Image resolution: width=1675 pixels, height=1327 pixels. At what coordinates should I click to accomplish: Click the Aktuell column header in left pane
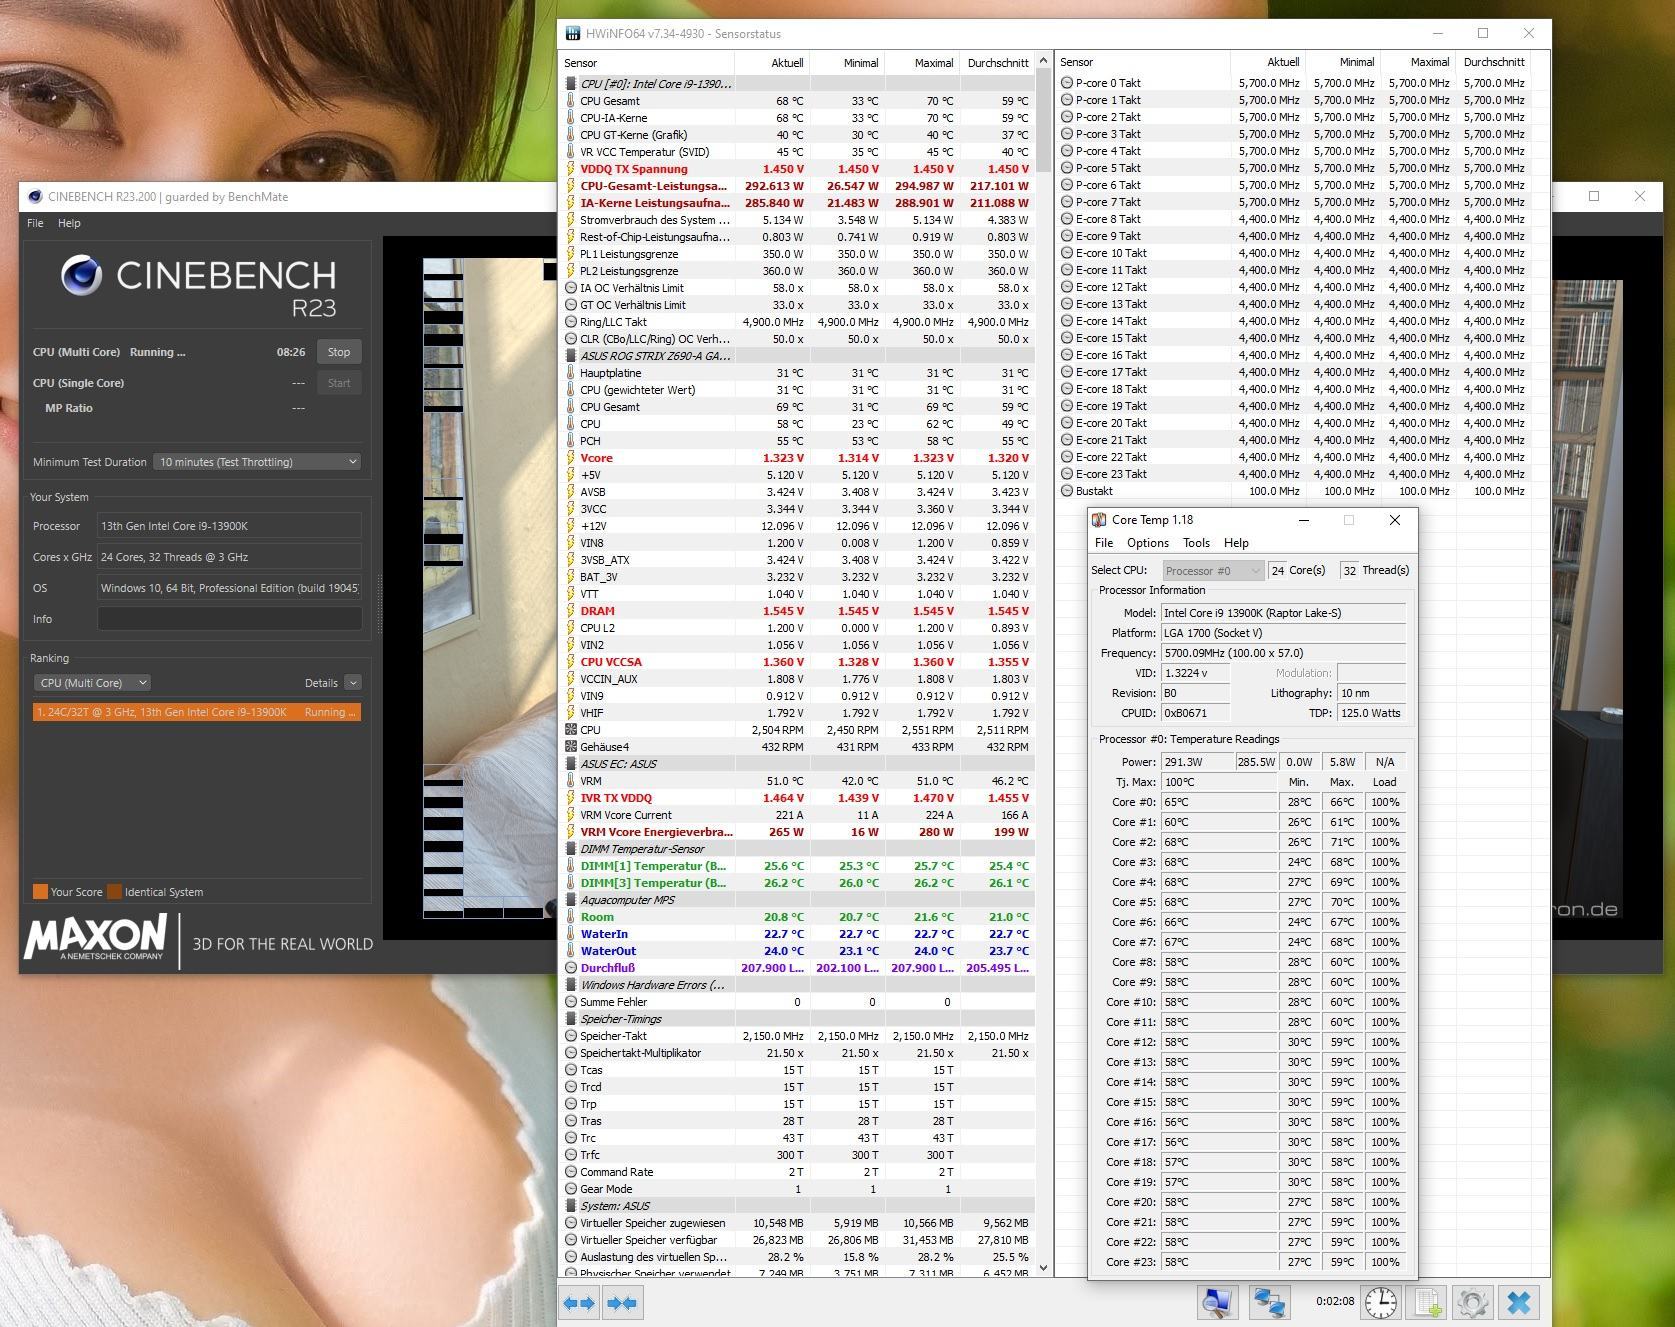click(x=772, y=62)
